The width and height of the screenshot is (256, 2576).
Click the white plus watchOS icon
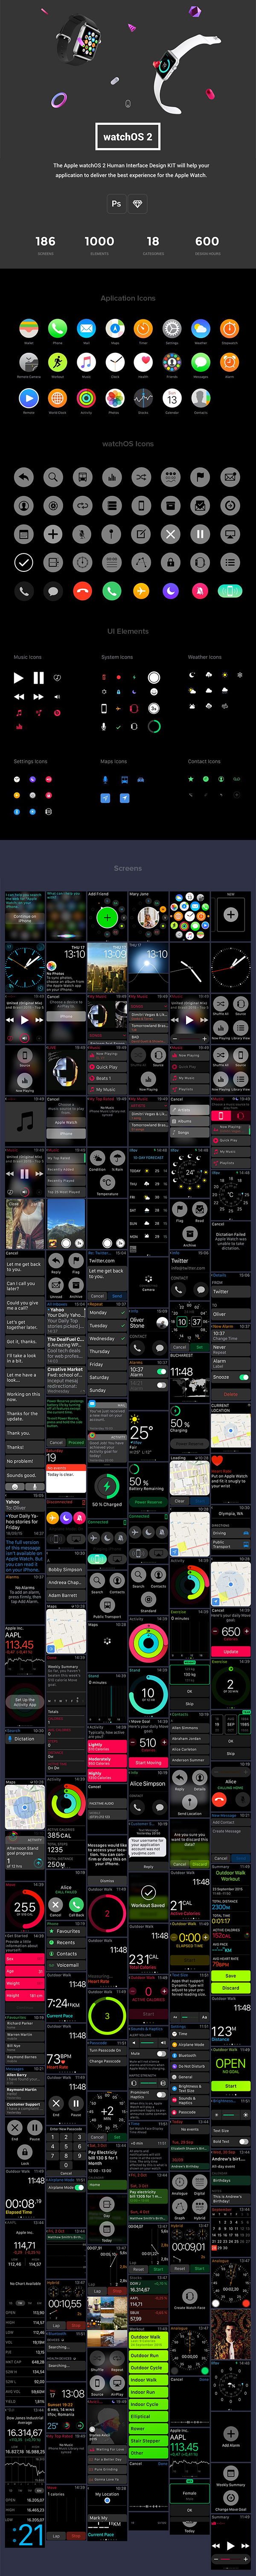tap(53, 534)
